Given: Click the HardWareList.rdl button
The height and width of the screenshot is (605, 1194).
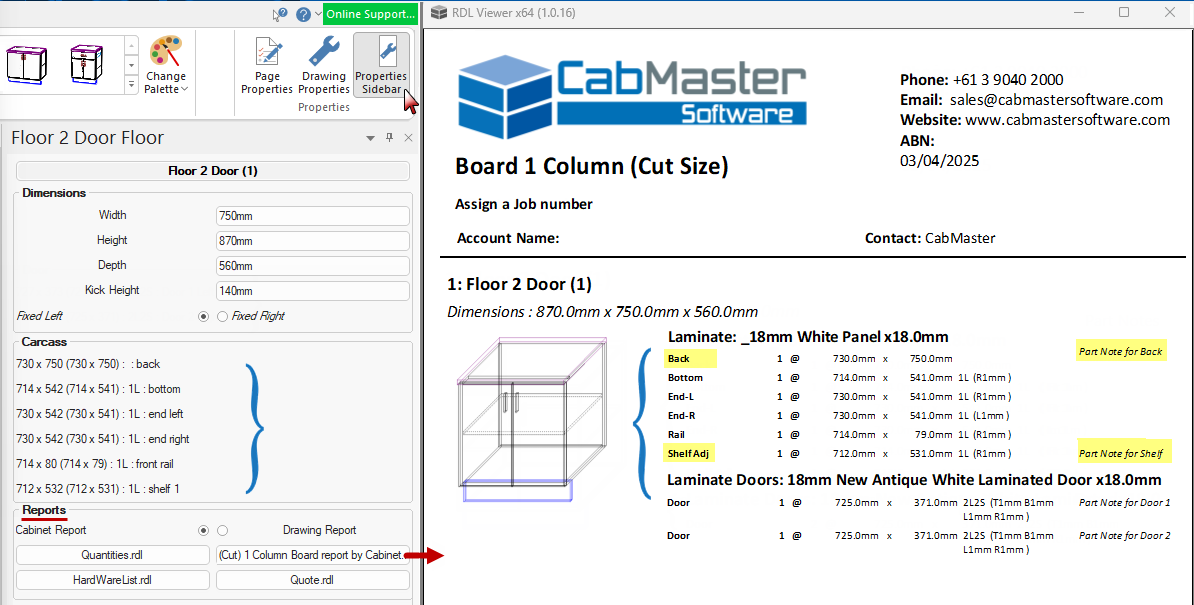Looking at the screenshot, I should (112, 580).
